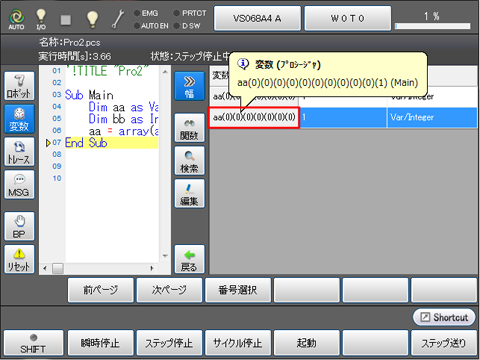Click the 番号選択 number select button
Viewport: 480px width, 360px height.
tap(238, 290)
